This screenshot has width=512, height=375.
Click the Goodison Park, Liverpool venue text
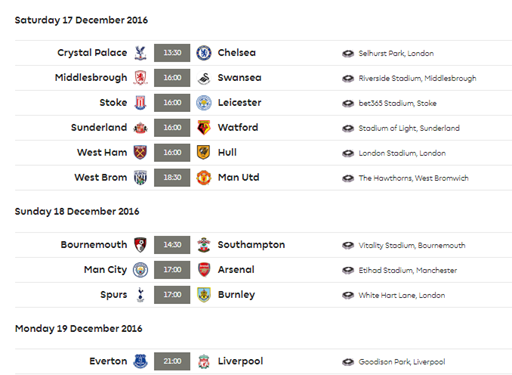(402, 362)
